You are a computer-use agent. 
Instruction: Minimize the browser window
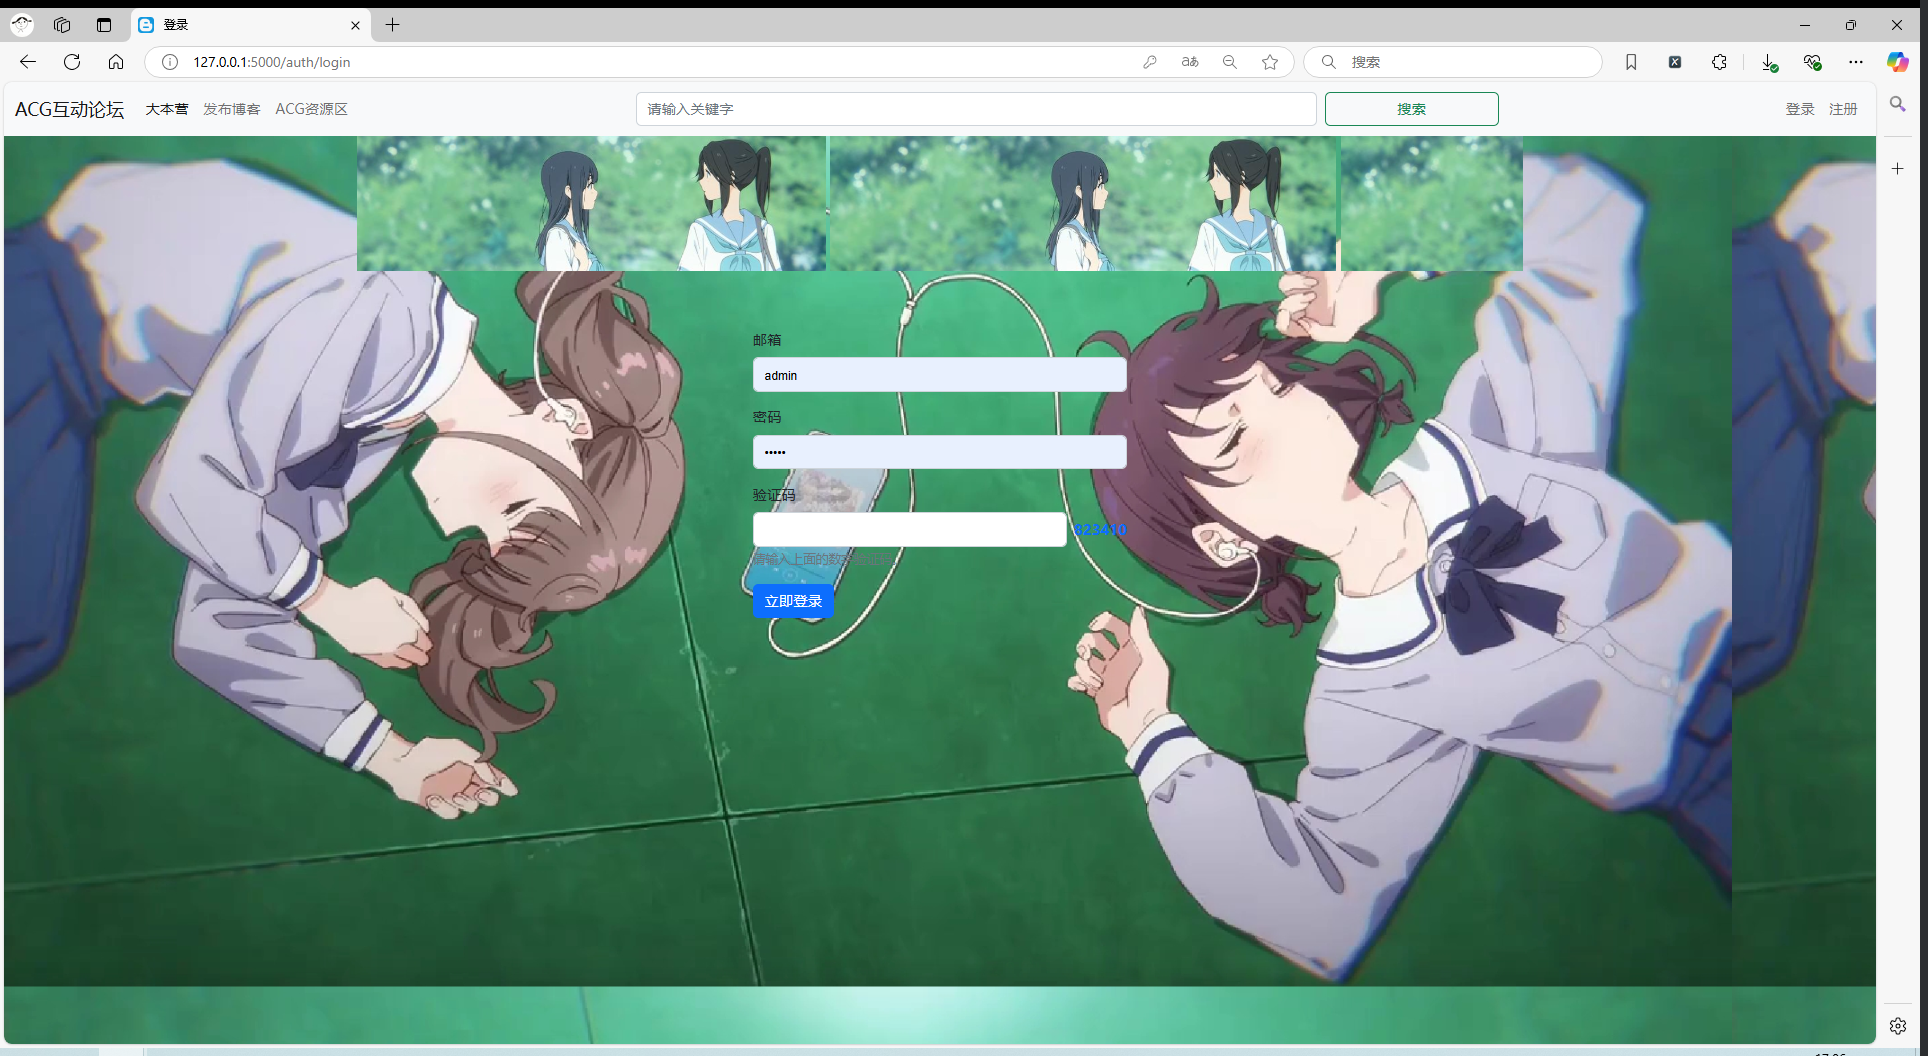tap(1805, 25)
